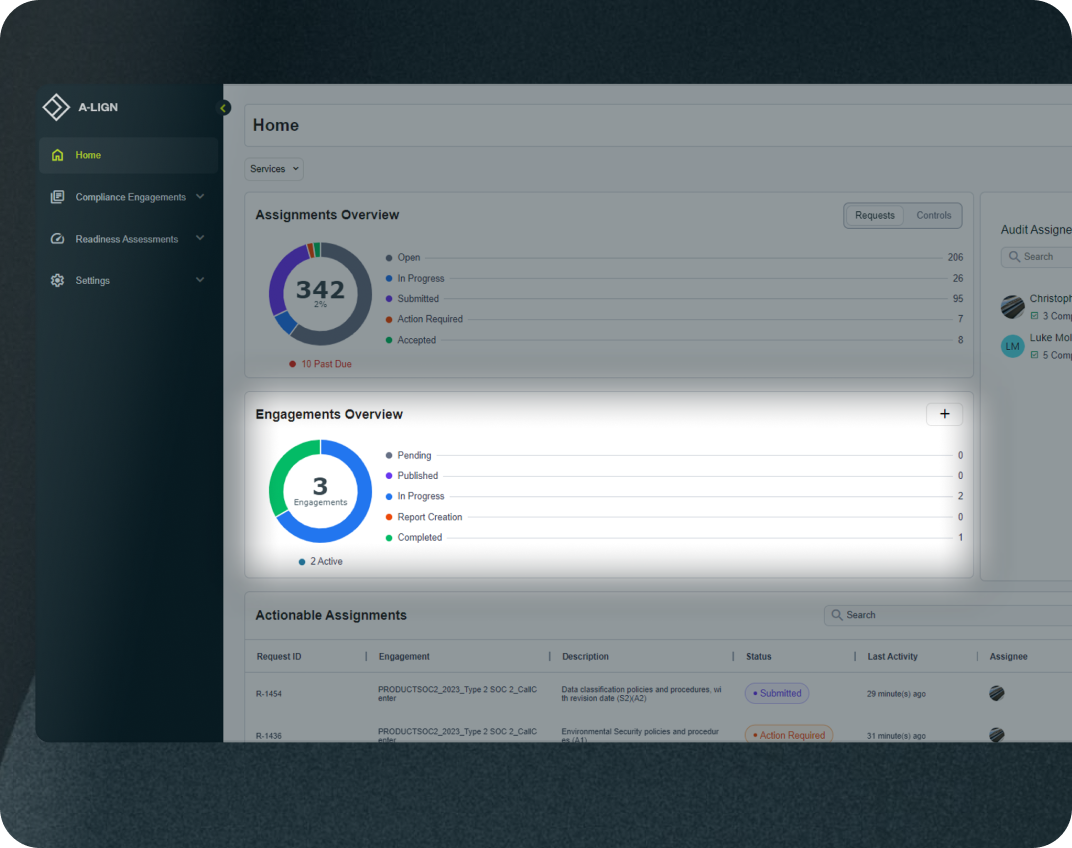Sort by the Last Activity column header
The width and height of the screenshot is (1072, 848).
pyautogui.click(x=892, y=657)
